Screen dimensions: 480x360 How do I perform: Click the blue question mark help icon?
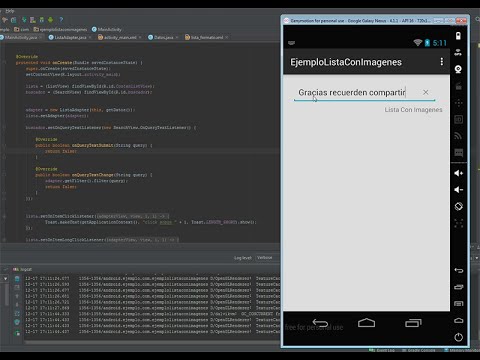click(x=61, y=20)
